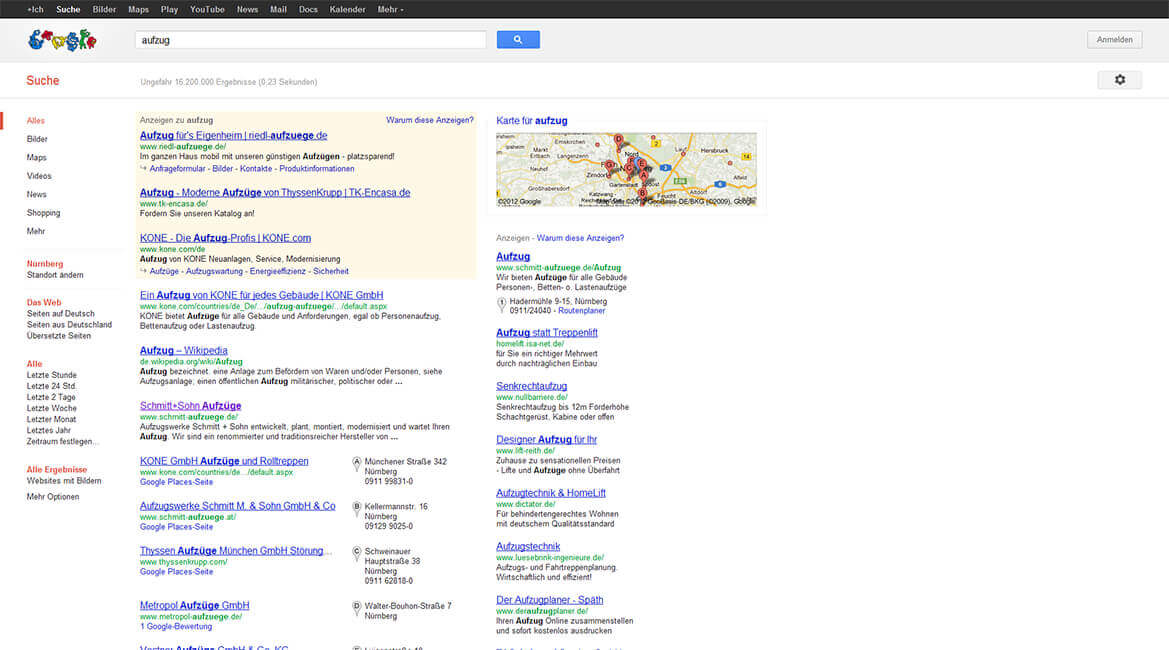Open Ein Aufzug von KONE für jedes Gebäude
Image resolution: width=1169 pixels, height=650 pixels.
(x=262, y=295)
